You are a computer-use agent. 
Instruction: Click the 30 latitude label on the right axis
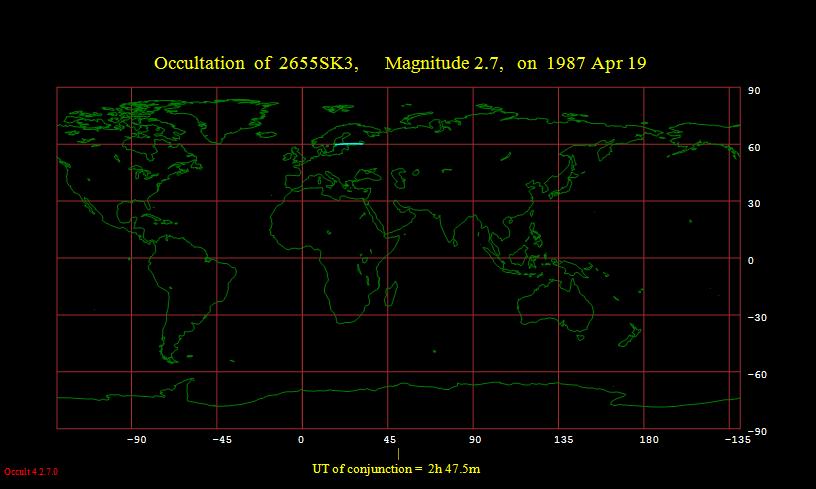point(755,203)
